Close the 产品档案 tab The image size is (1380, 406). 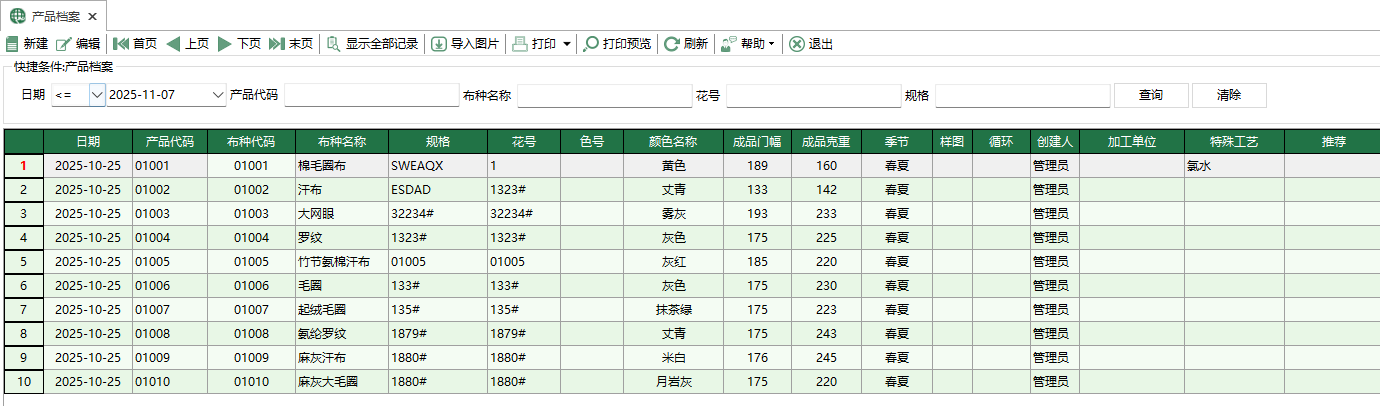[x=92, y=16]
